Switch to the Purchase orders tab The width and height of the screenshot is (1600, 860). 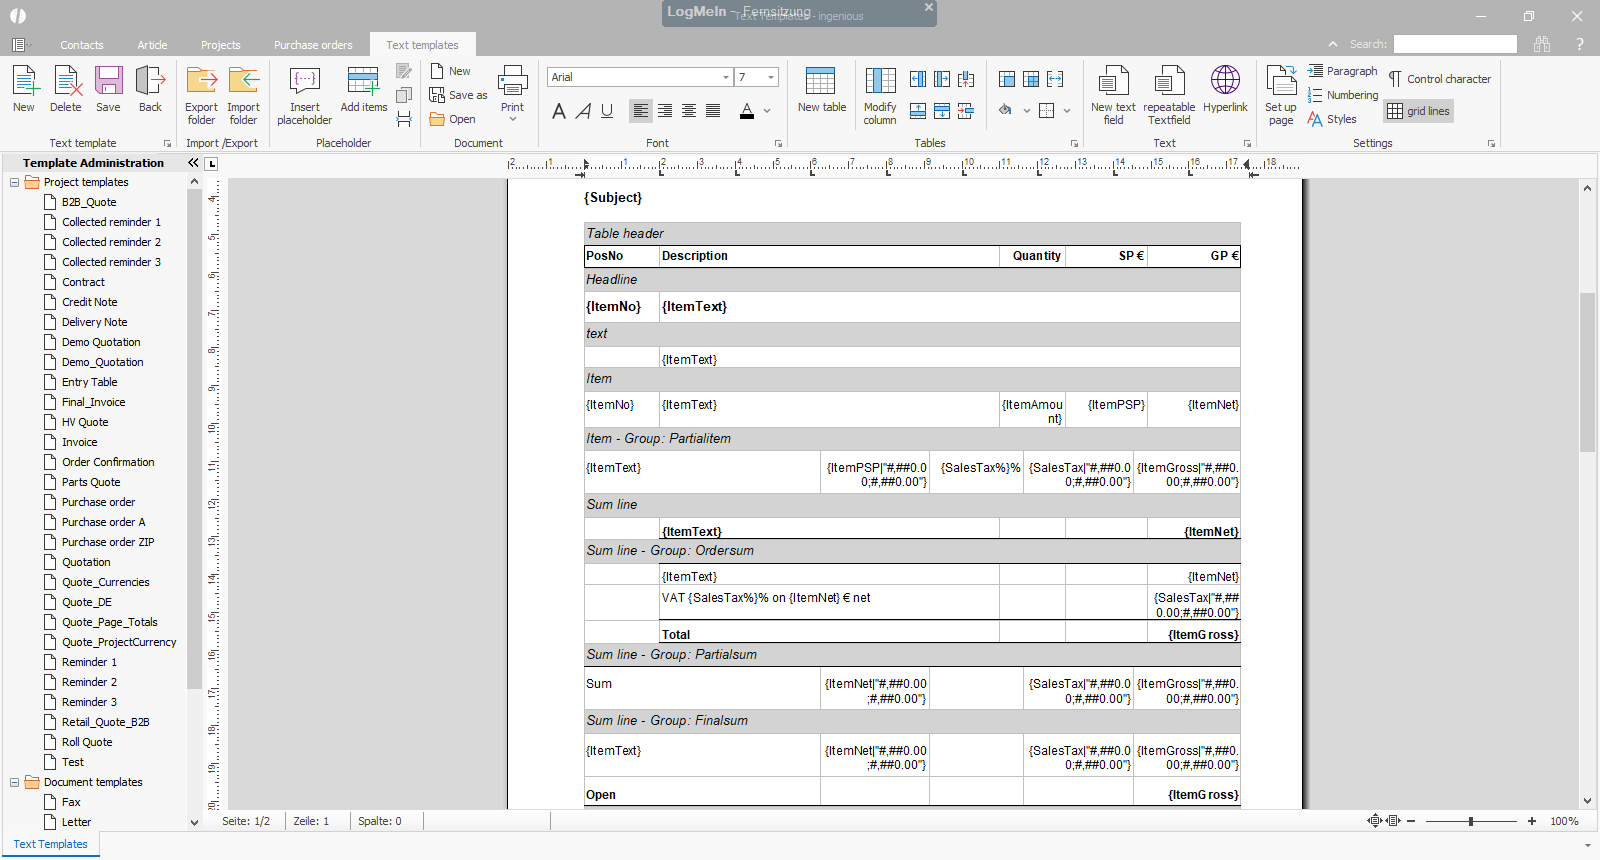pos(313,45)
